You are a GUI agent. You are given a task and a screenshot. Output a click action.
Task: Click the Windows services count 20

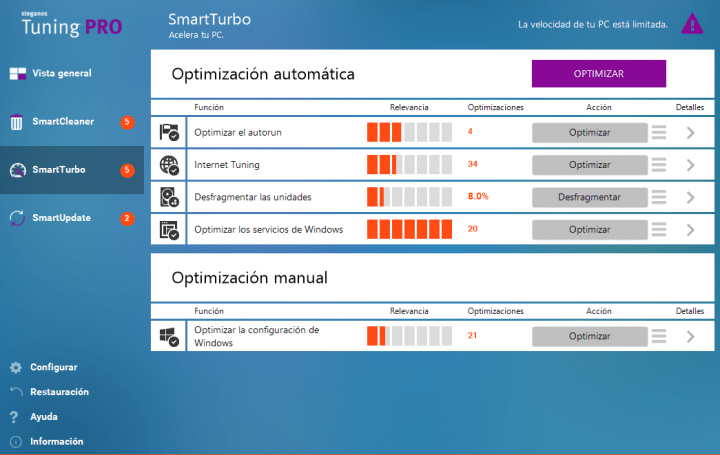(472, 229)
